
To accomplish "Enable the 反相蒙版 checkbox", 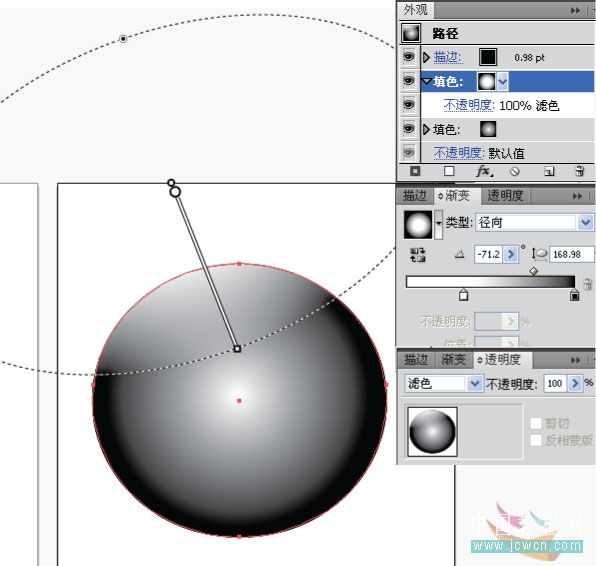I will click(x=536, y=441).
